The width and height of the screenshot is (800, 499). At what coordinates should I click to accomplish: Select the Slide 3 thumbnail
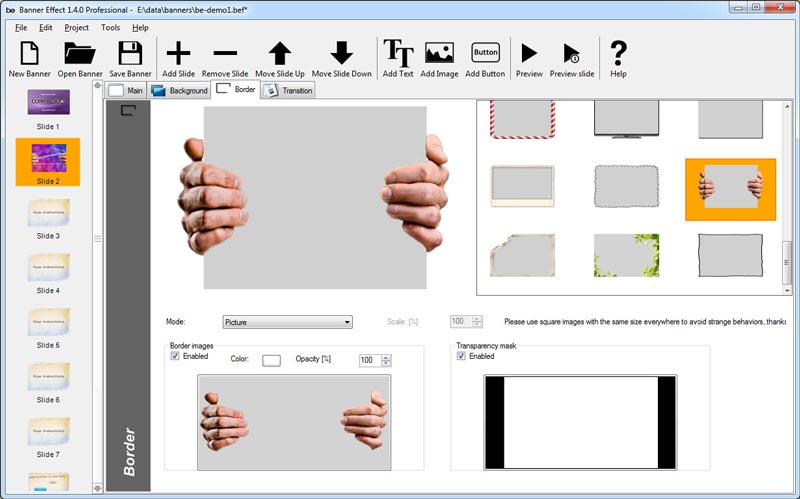point(48,214)
